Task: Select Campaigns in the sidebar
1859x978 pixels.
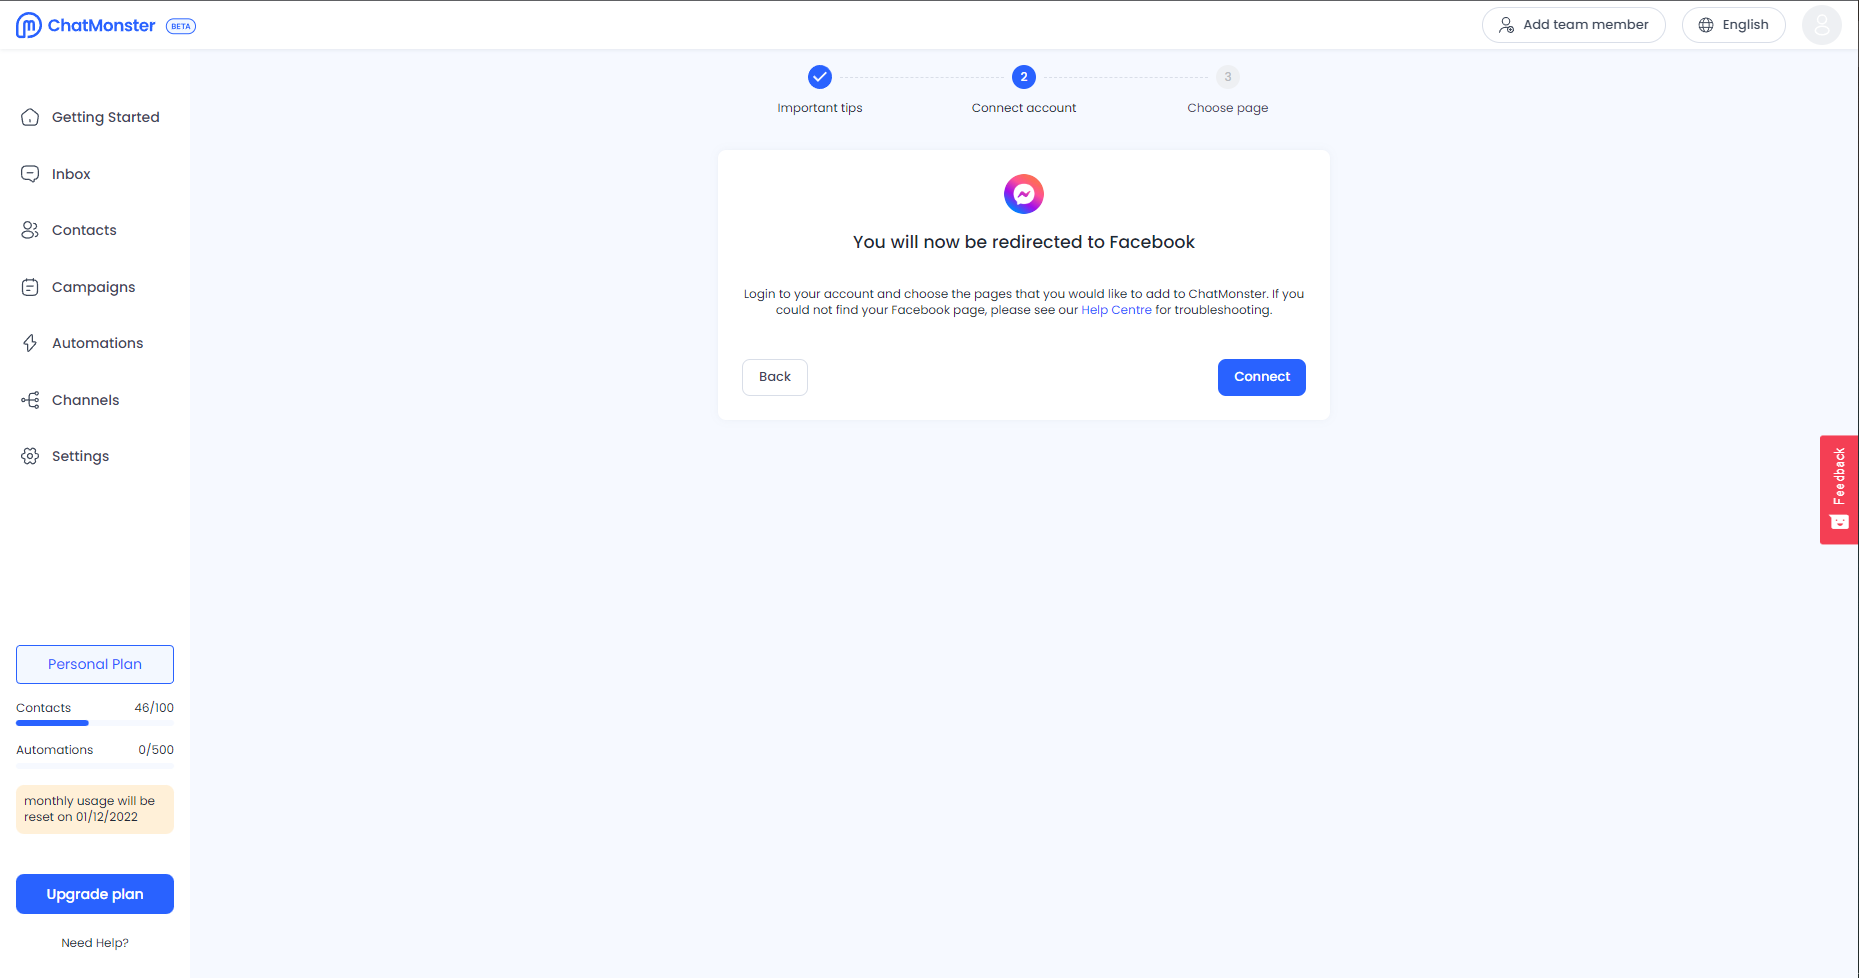Action: (x=95, y=287)
